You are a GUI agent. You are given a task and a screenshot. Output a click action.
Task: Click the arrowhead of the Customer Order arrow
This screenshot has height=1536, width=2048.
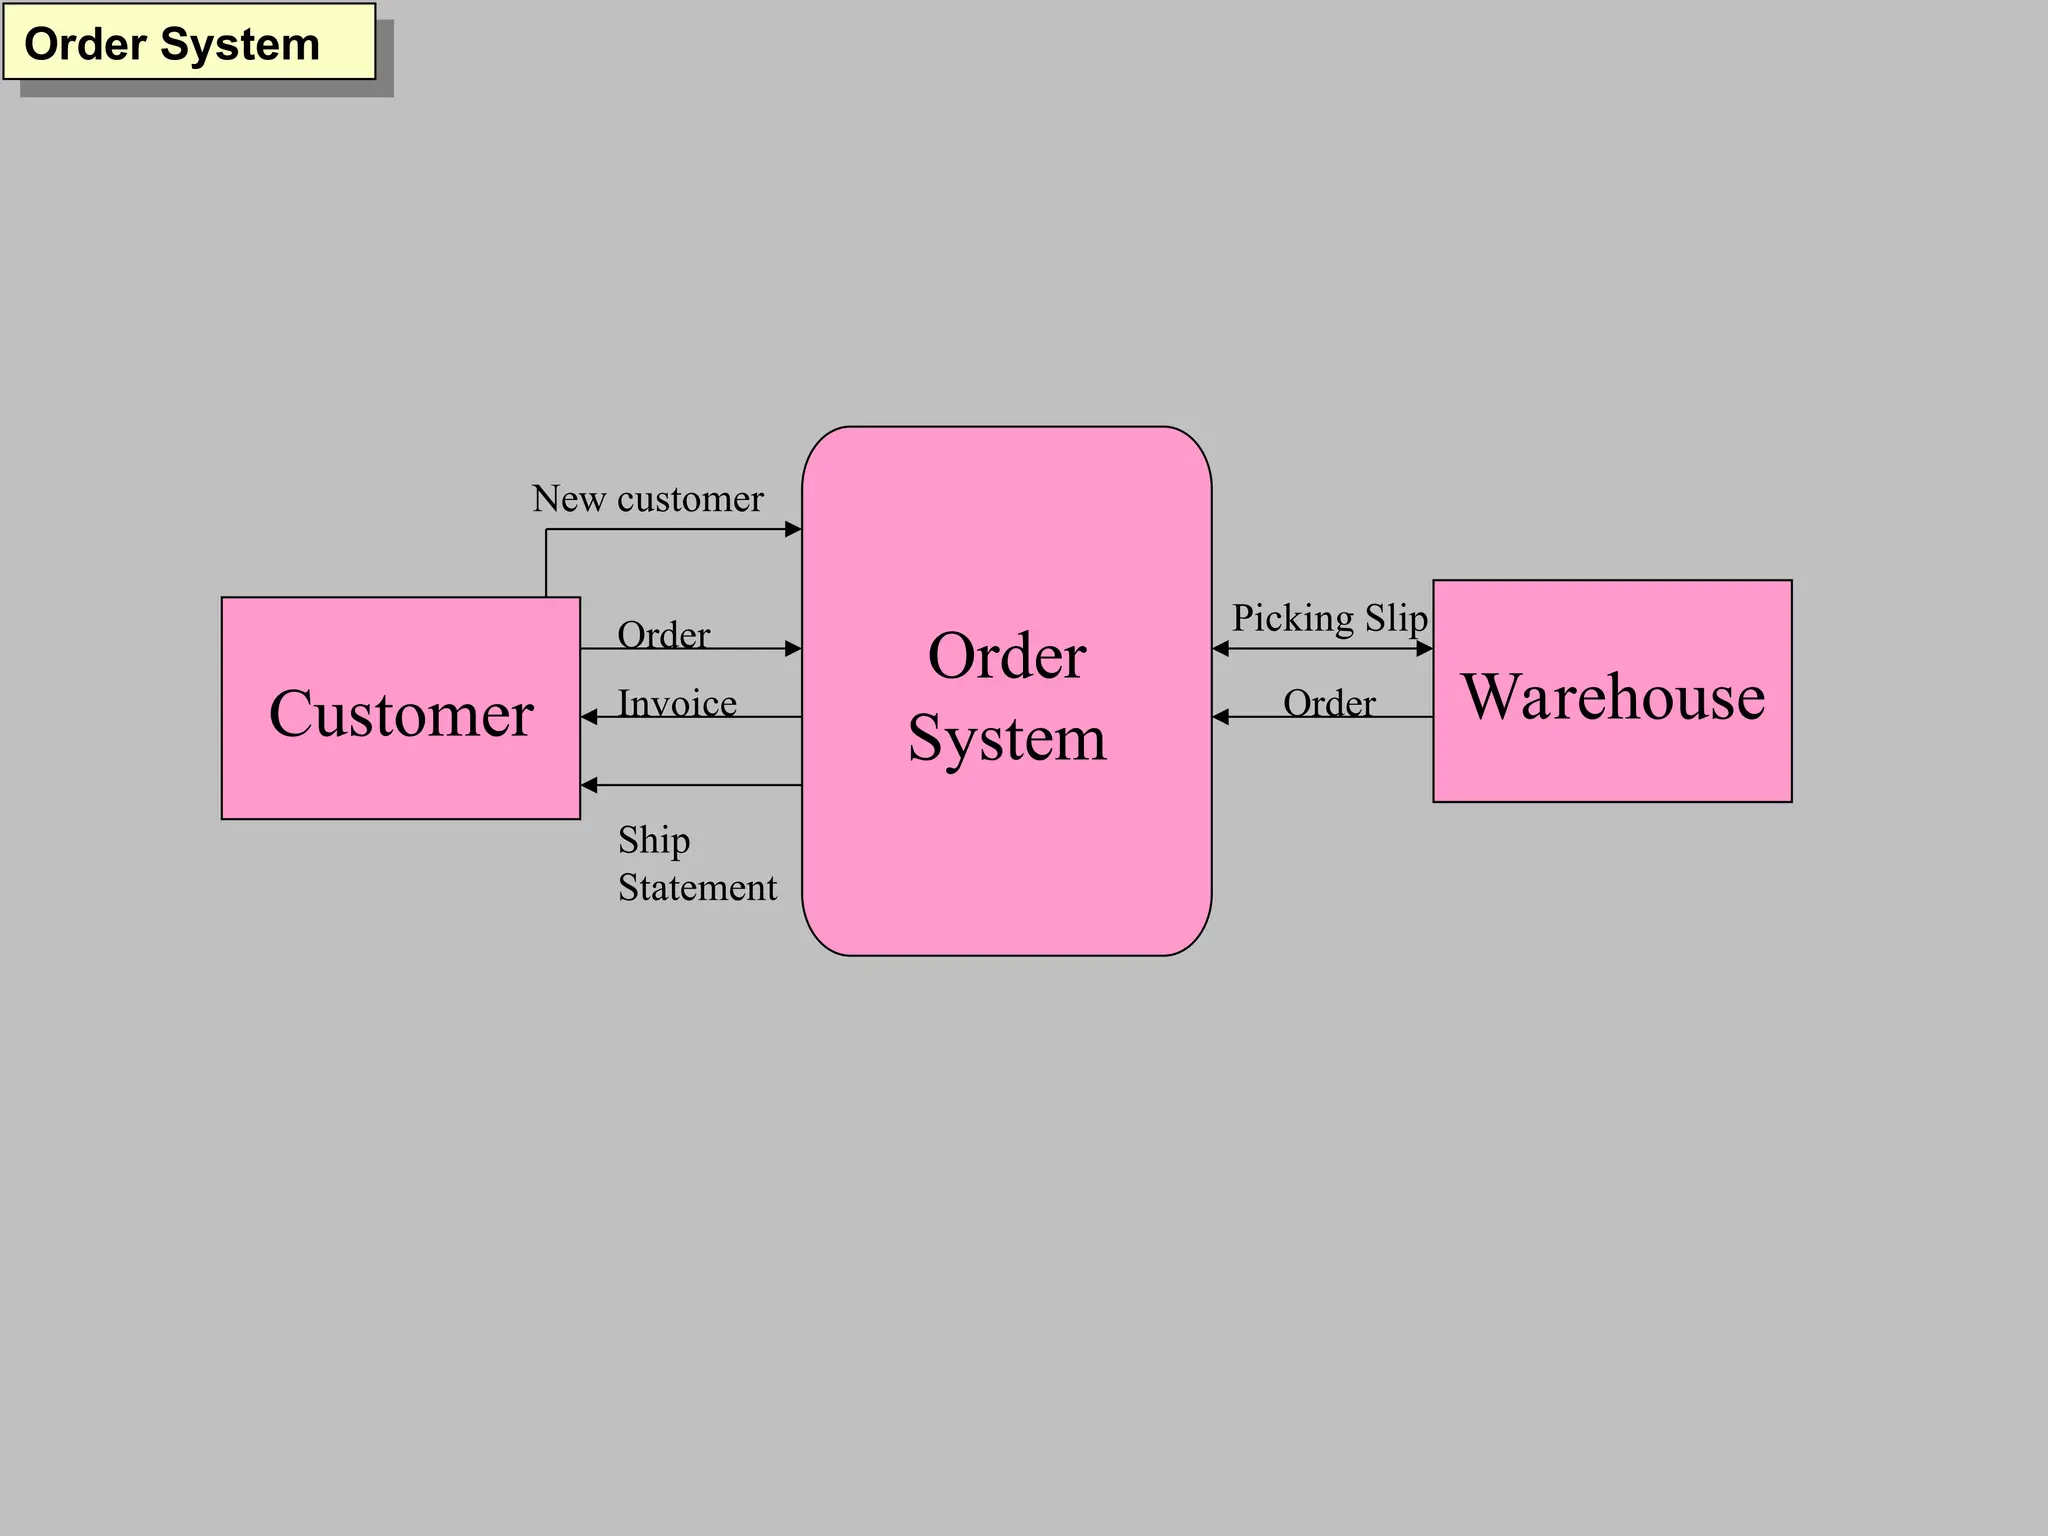click(x=793, y=649)
